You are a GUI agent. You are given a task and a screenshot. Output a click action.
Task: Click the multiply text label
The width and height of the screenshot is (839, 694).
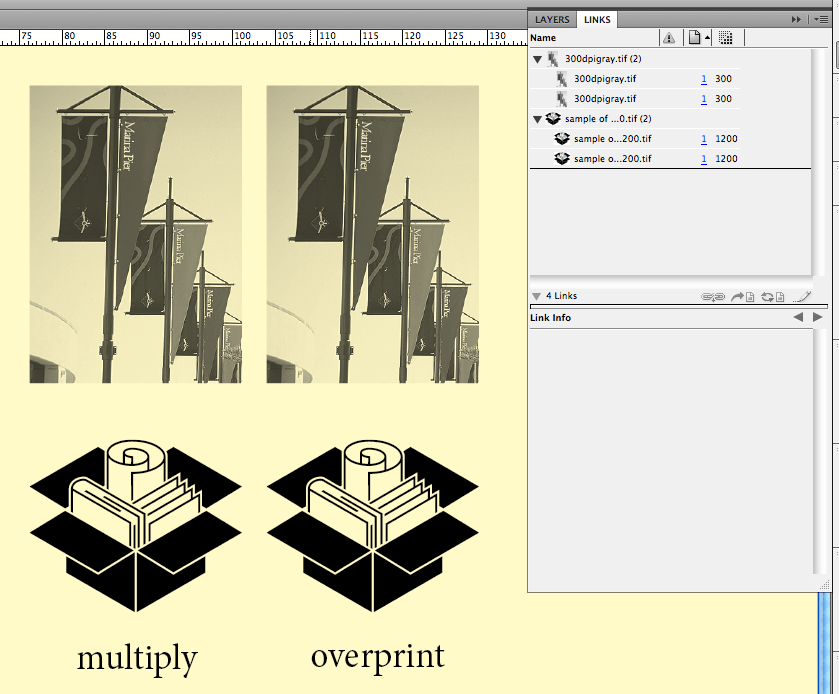[137, 659]
